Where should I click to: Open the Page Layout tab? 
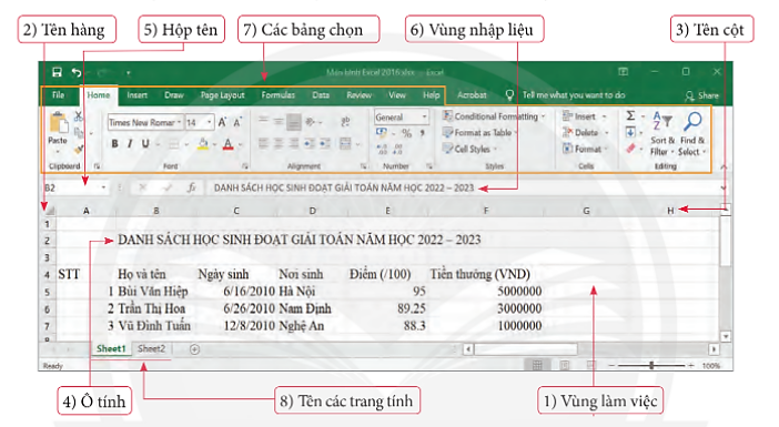coord(222,95)
